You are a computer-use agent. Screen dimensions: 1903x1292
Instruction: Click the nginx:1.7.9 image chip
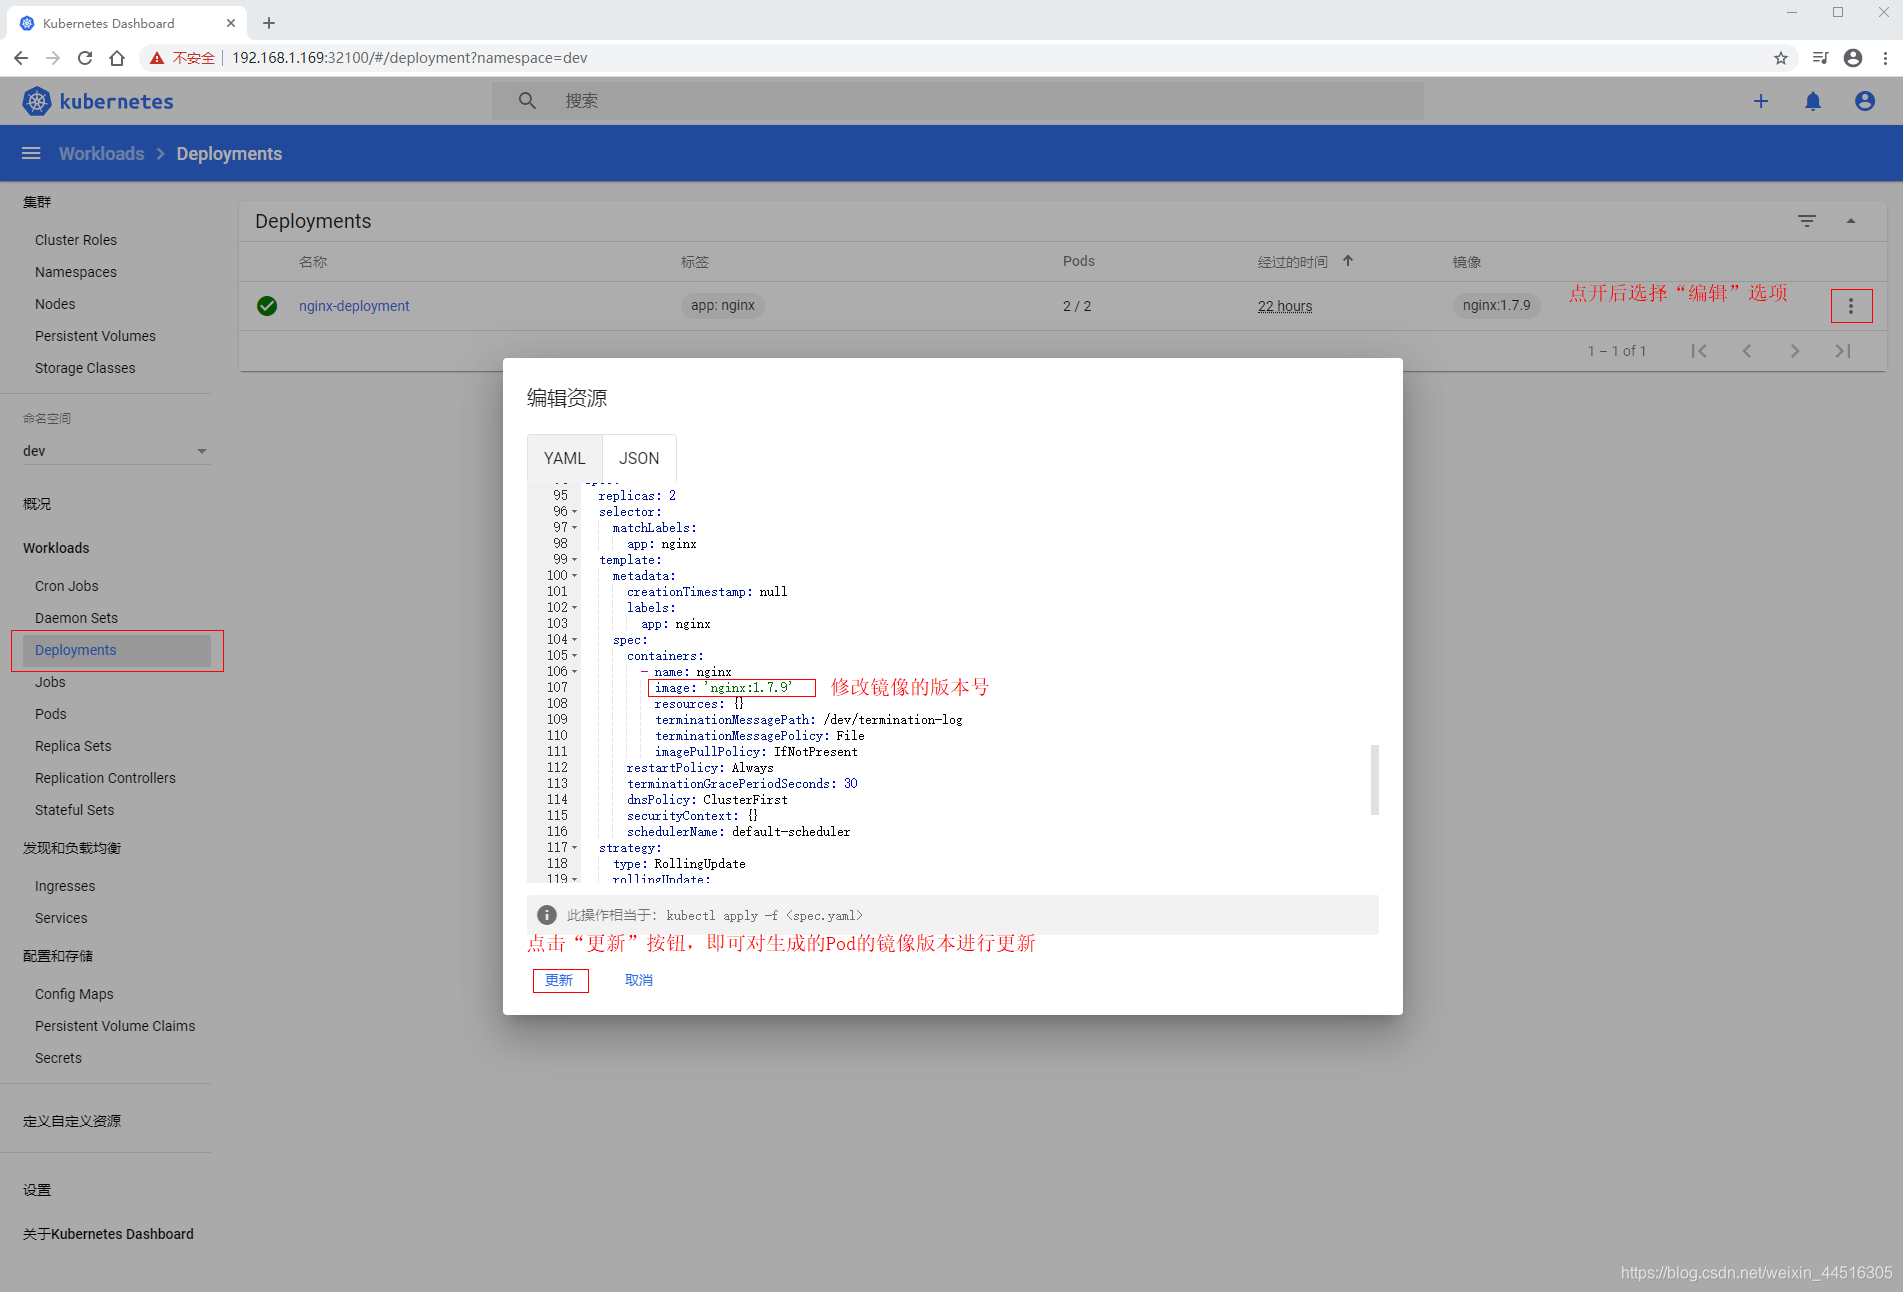(x=1496, y=305)
